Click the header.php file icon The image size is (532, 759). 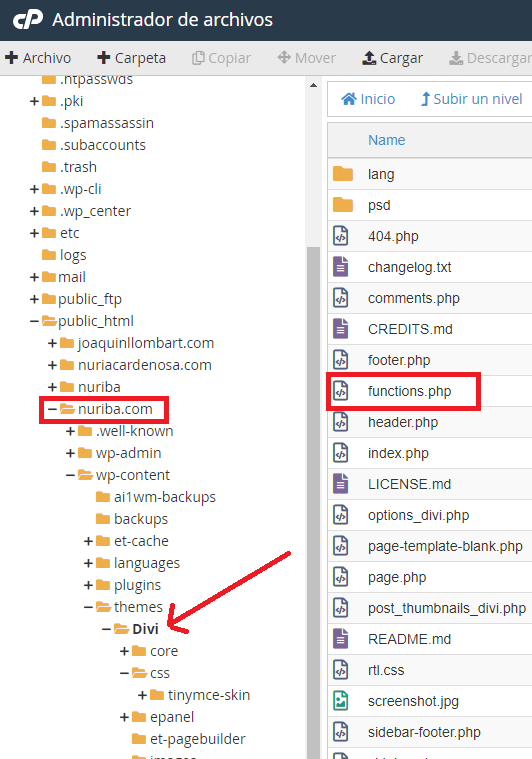[341, 422]
